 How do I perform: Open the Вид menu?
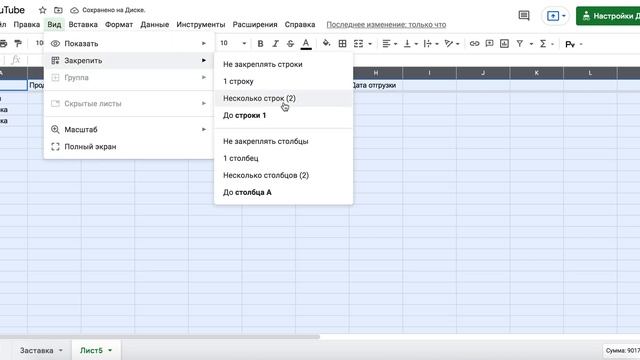(54, 24)
